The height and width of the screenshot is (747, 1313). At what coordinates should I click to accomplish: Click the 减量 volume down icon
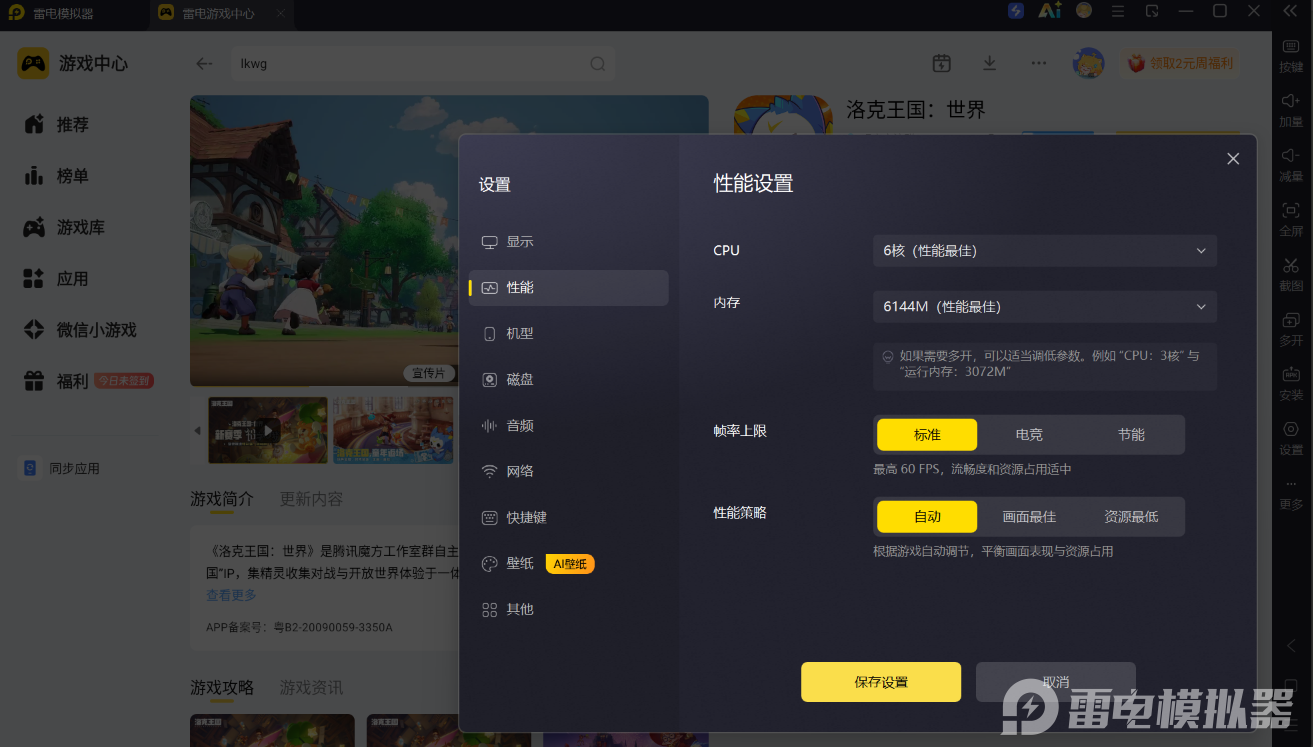pyautogui.click(x=1291, y=165)
